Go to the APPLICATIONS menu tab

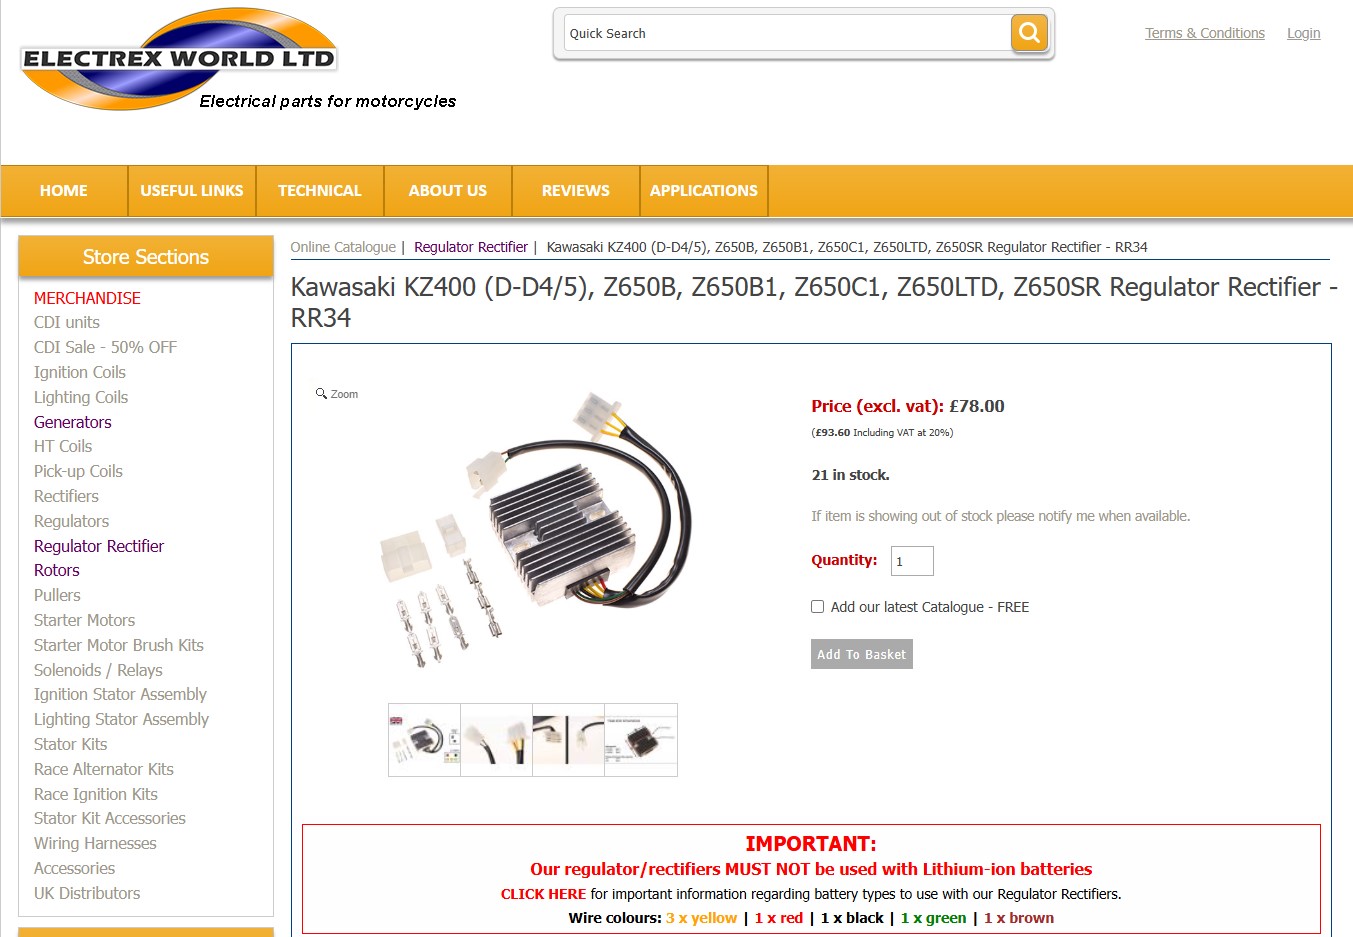[x=704, y=190]
